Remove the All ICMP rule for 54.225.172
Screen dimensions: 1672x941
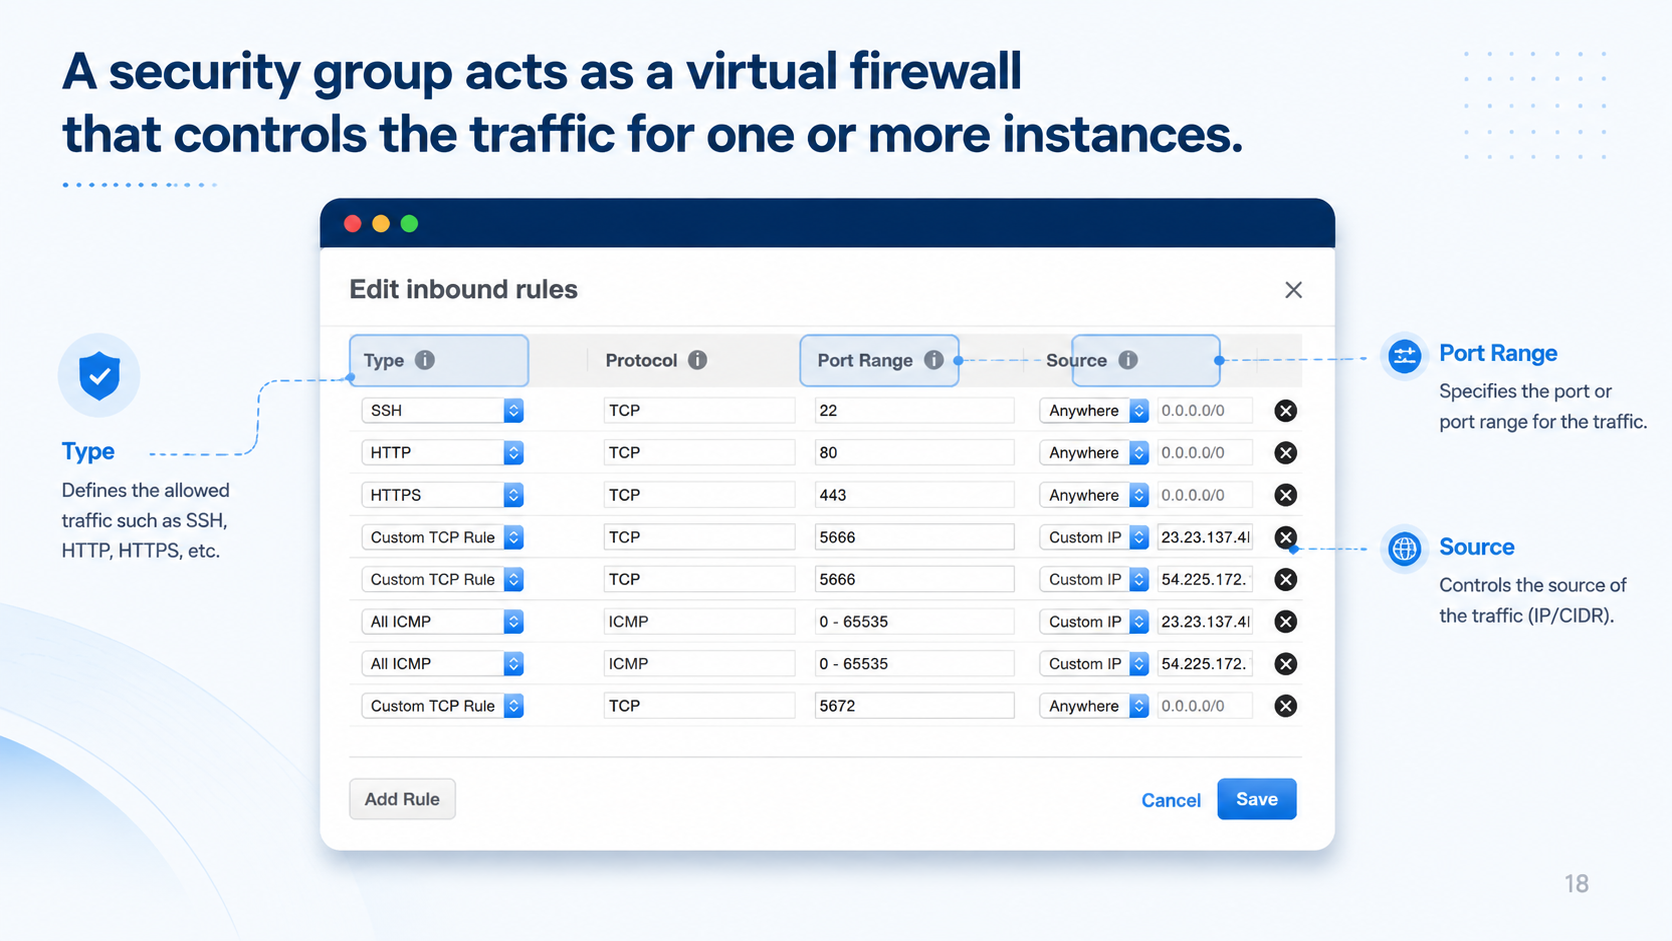click(1286, 664)
